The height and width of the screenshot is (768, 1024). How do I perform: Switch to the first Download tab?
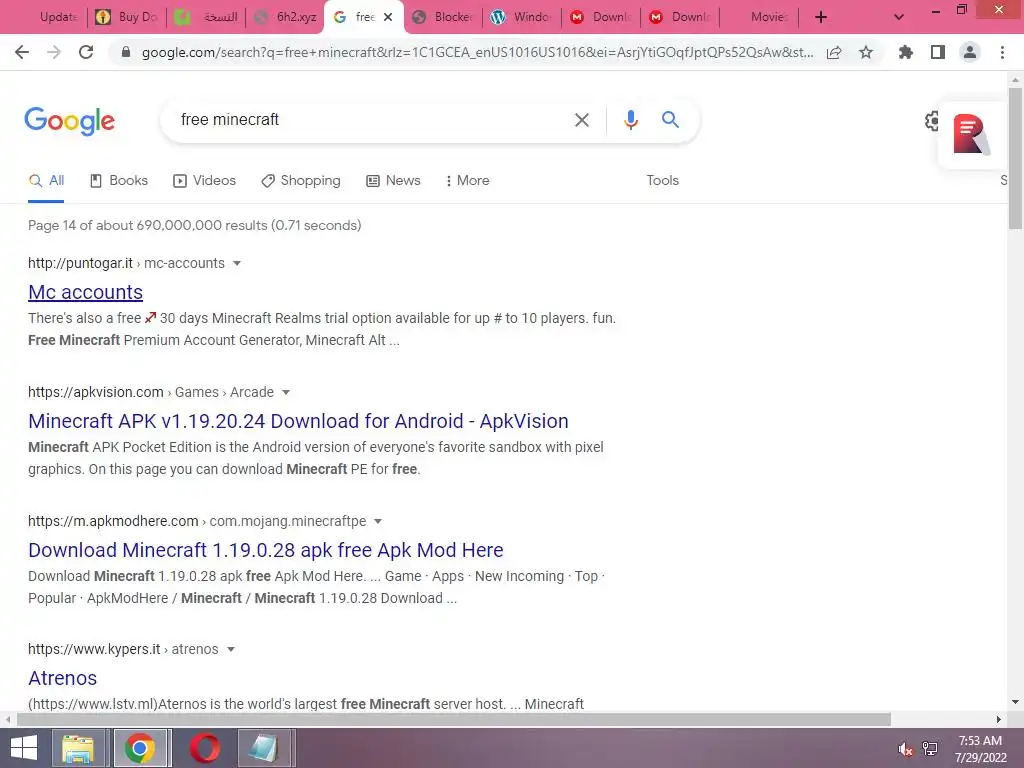601,17
